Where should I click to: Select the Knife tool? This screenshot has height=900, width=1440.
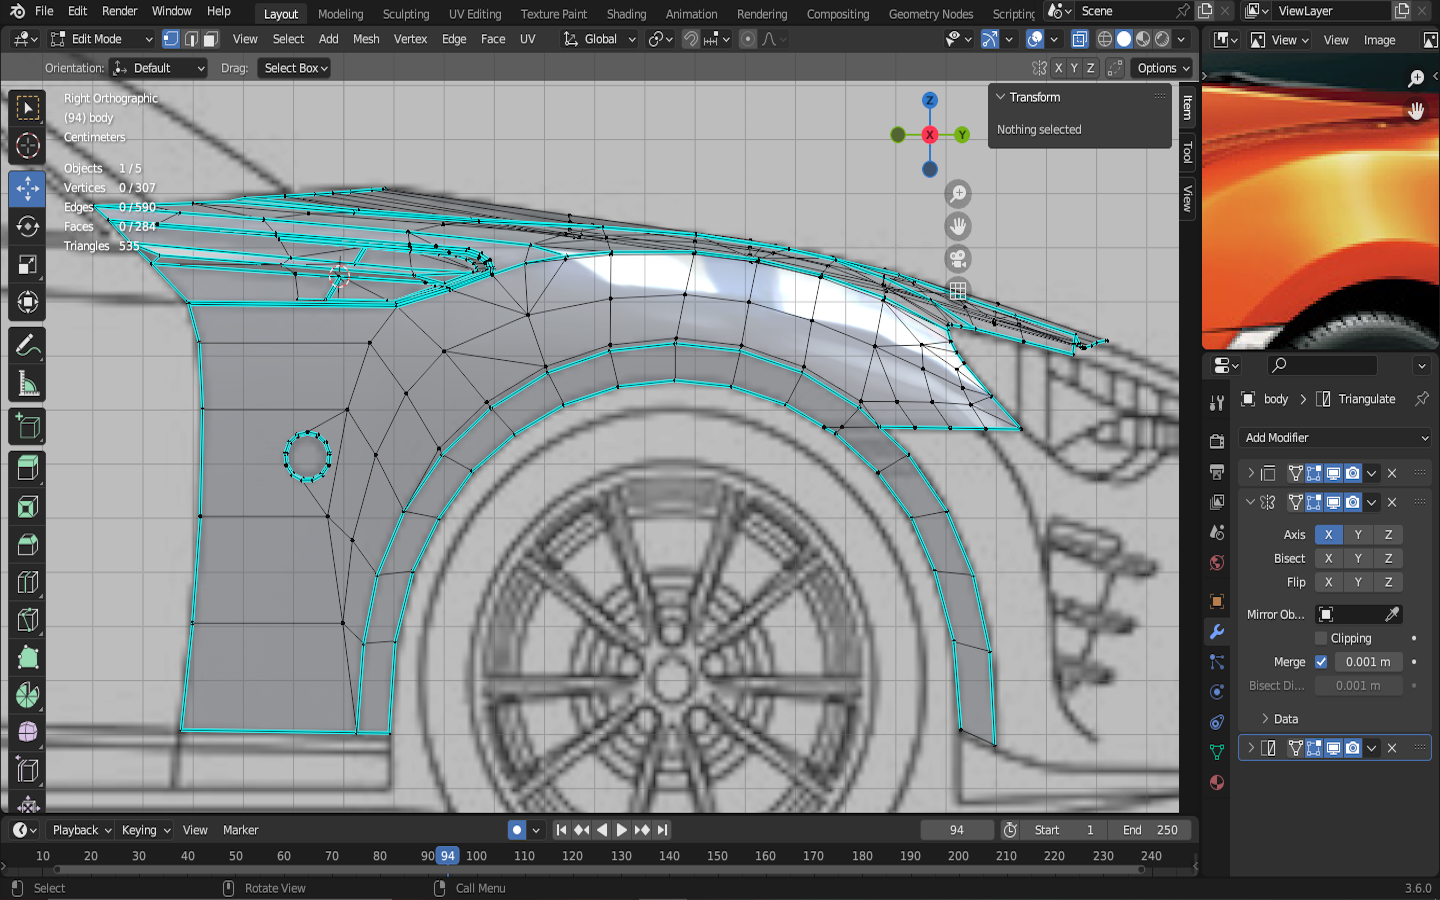tap(27, 620)
